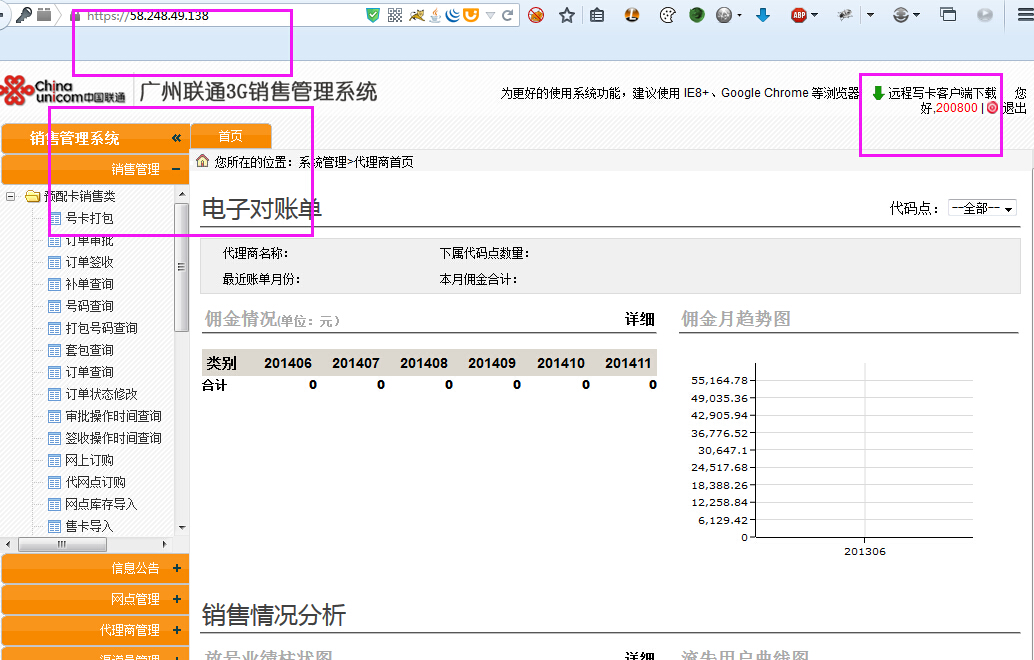Click the Adblock Plus ABP icon
Viewport: 1034px width, 660px height.
(799, 15)
